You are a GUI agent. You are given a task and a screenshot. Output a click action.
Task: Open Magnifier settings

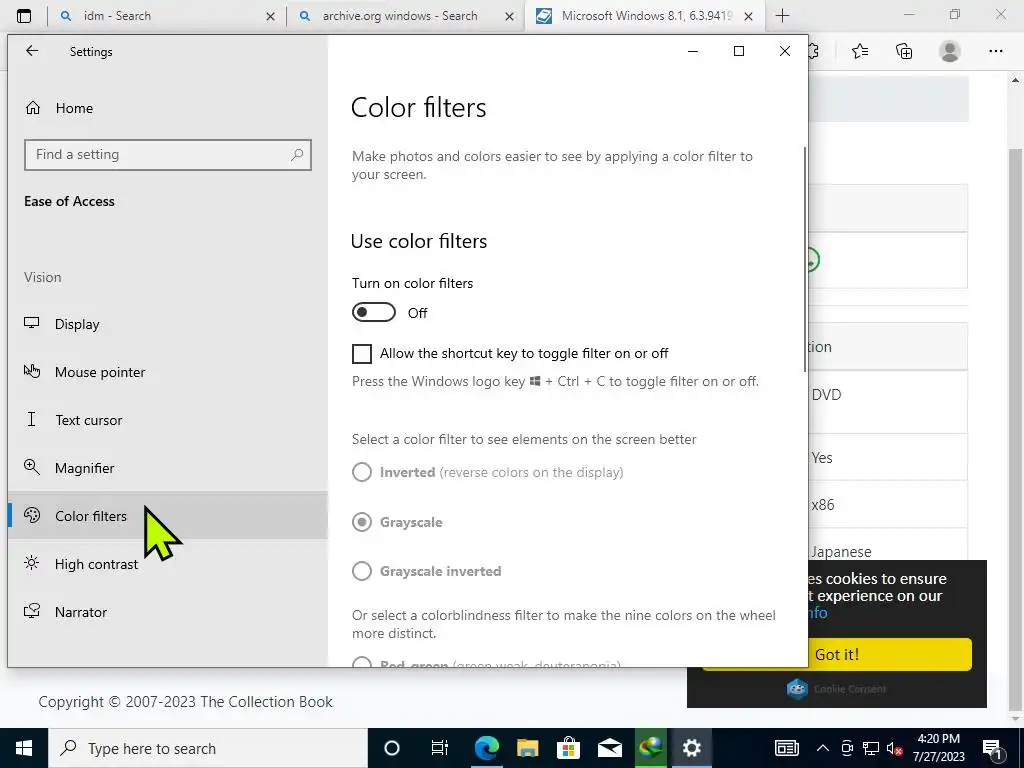click(168, 468)
